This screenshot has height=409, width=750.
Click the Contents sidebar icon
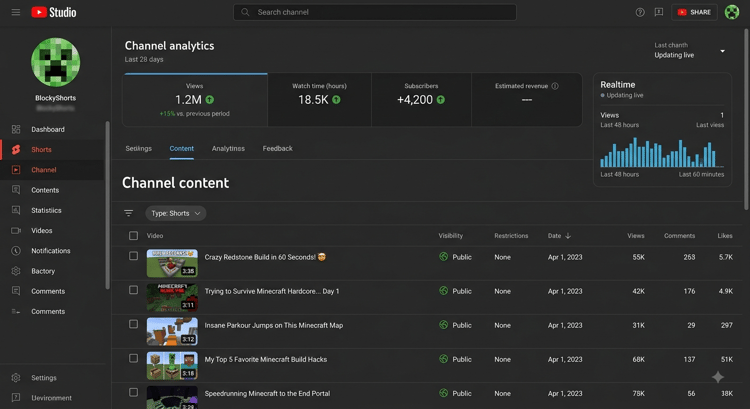coord(16,190)
